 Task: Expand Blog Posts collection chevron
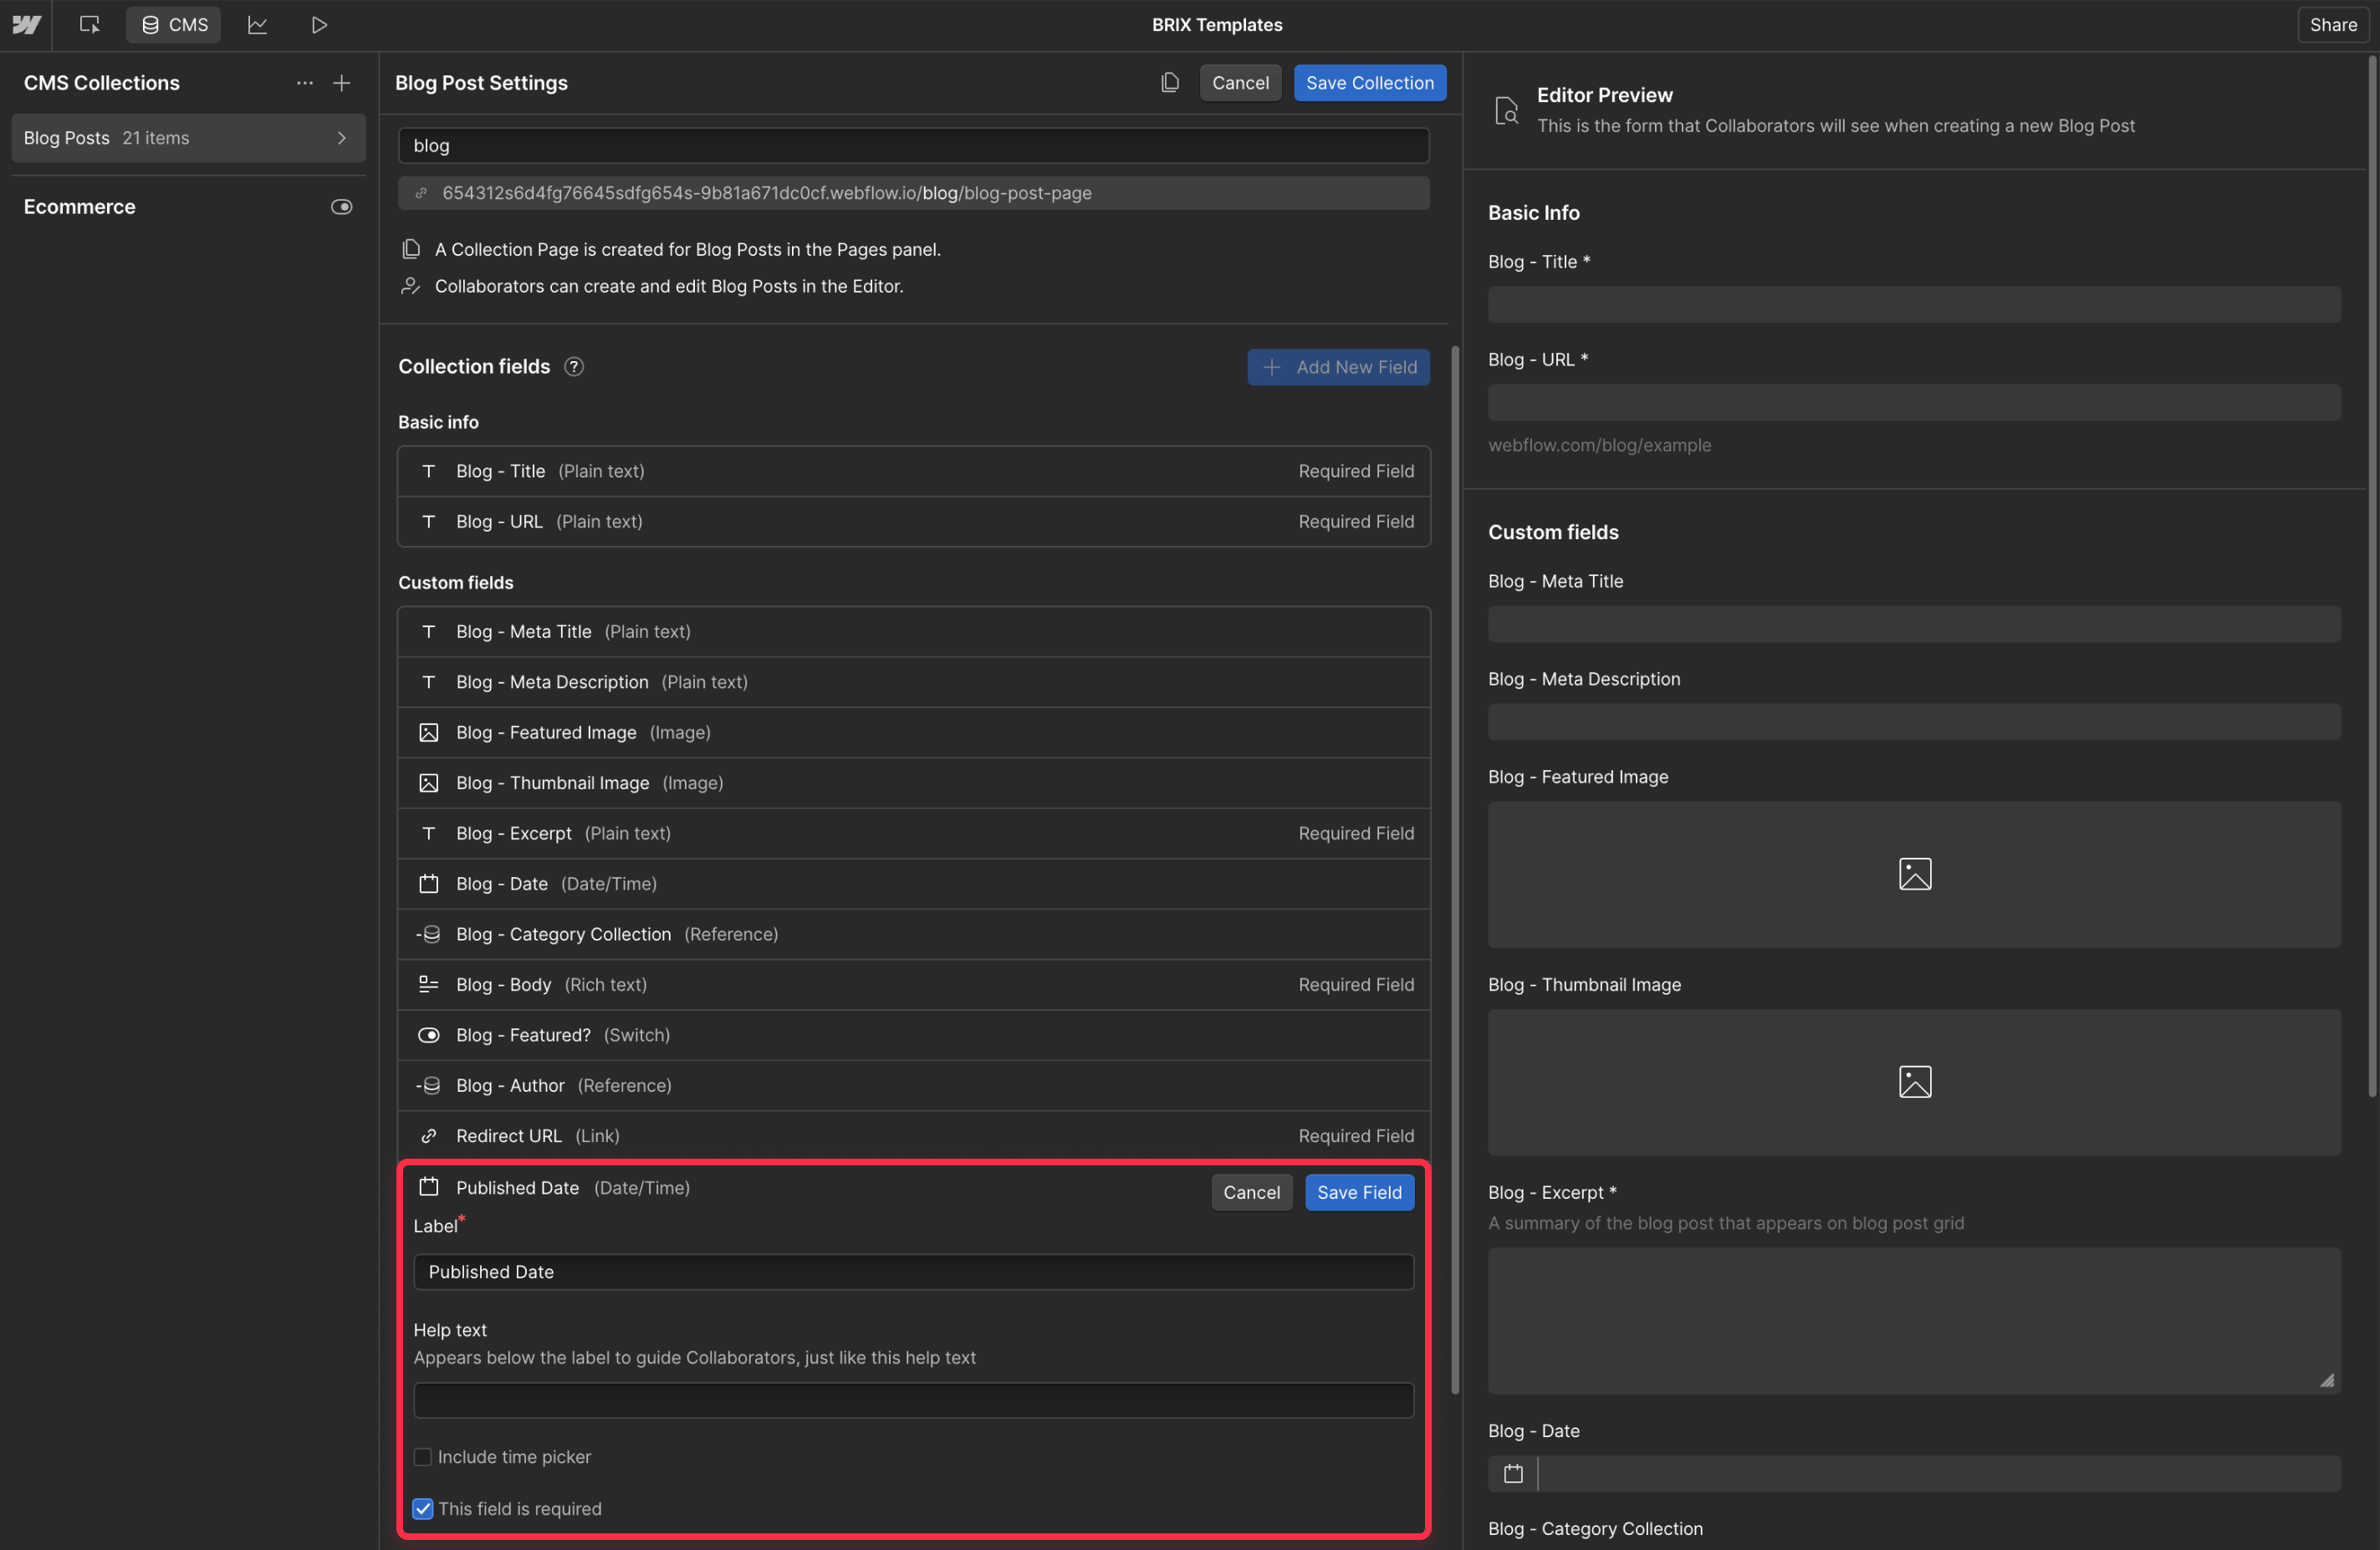(342, 138)
